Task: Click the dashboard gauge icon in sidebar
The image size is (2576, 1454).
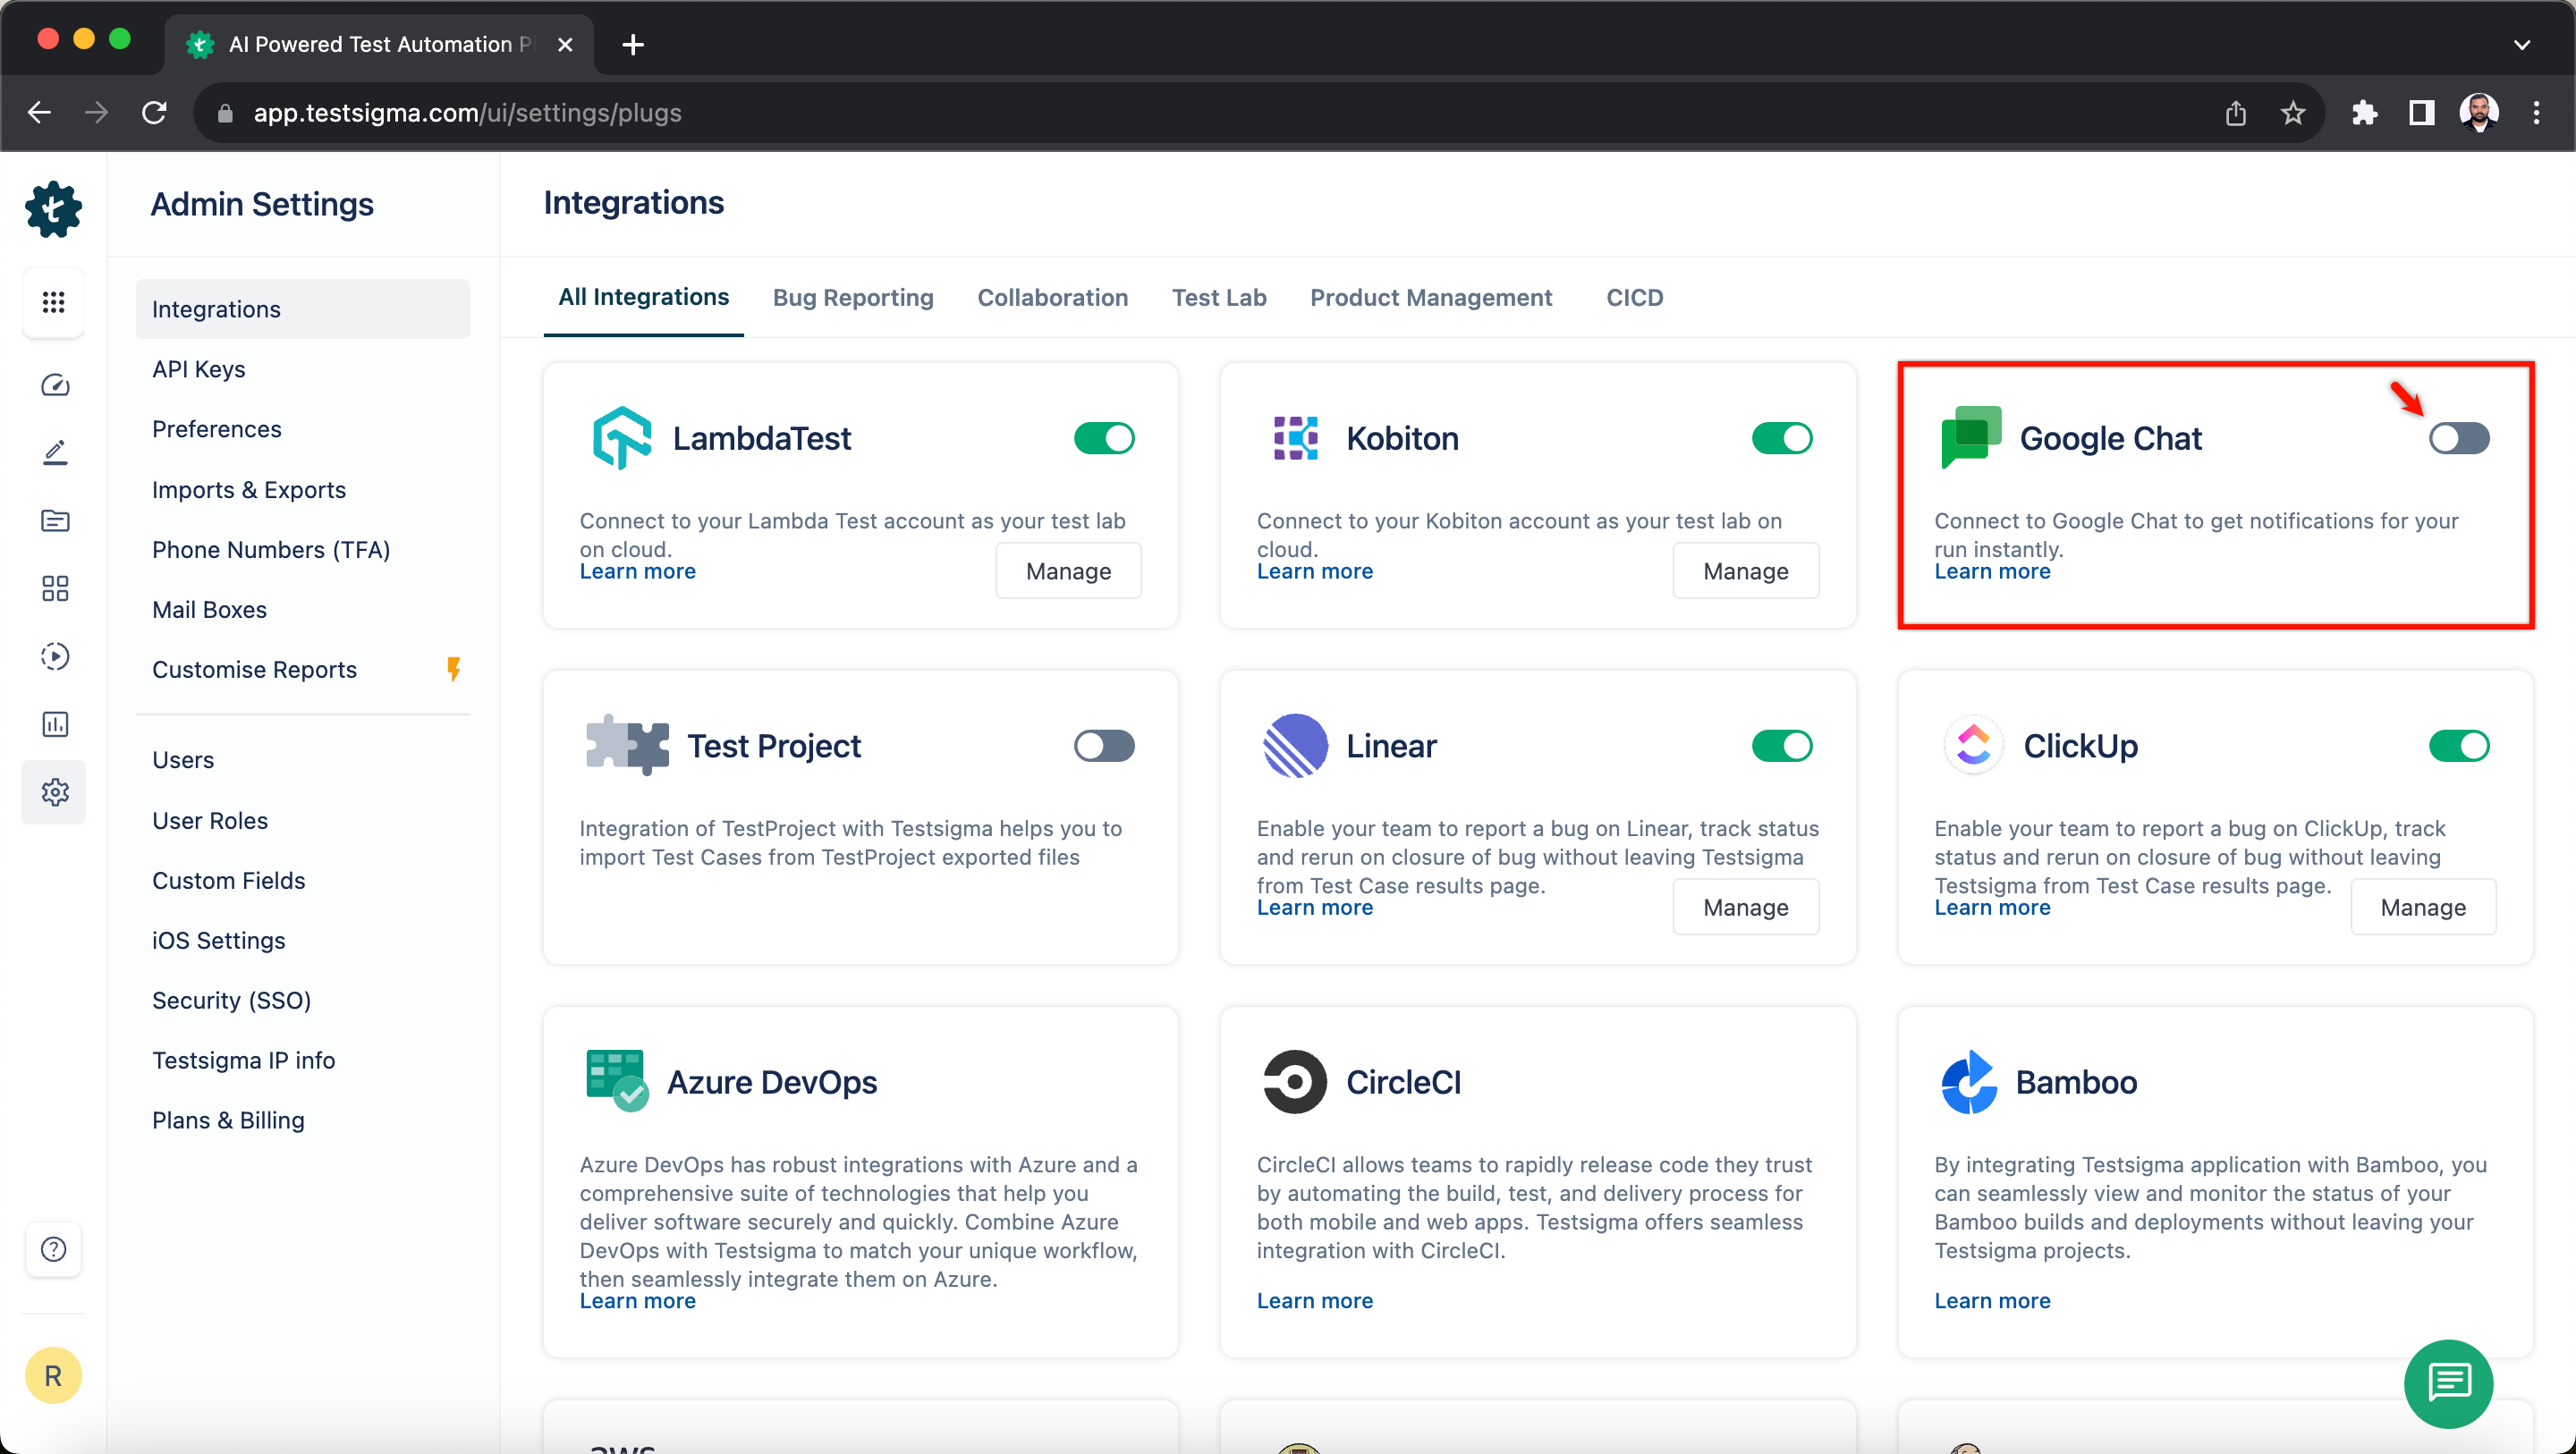Action: [x=54, y=385]
